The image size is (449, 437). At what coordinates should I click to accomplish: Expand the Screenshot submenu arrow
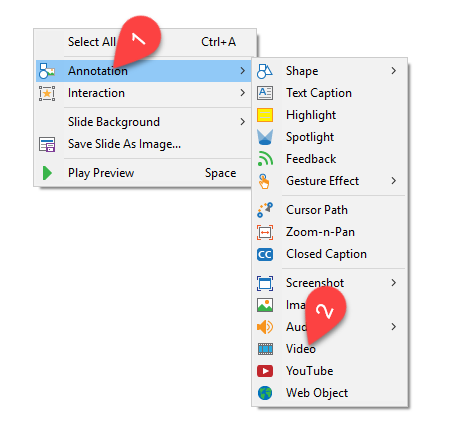[394, 283]
